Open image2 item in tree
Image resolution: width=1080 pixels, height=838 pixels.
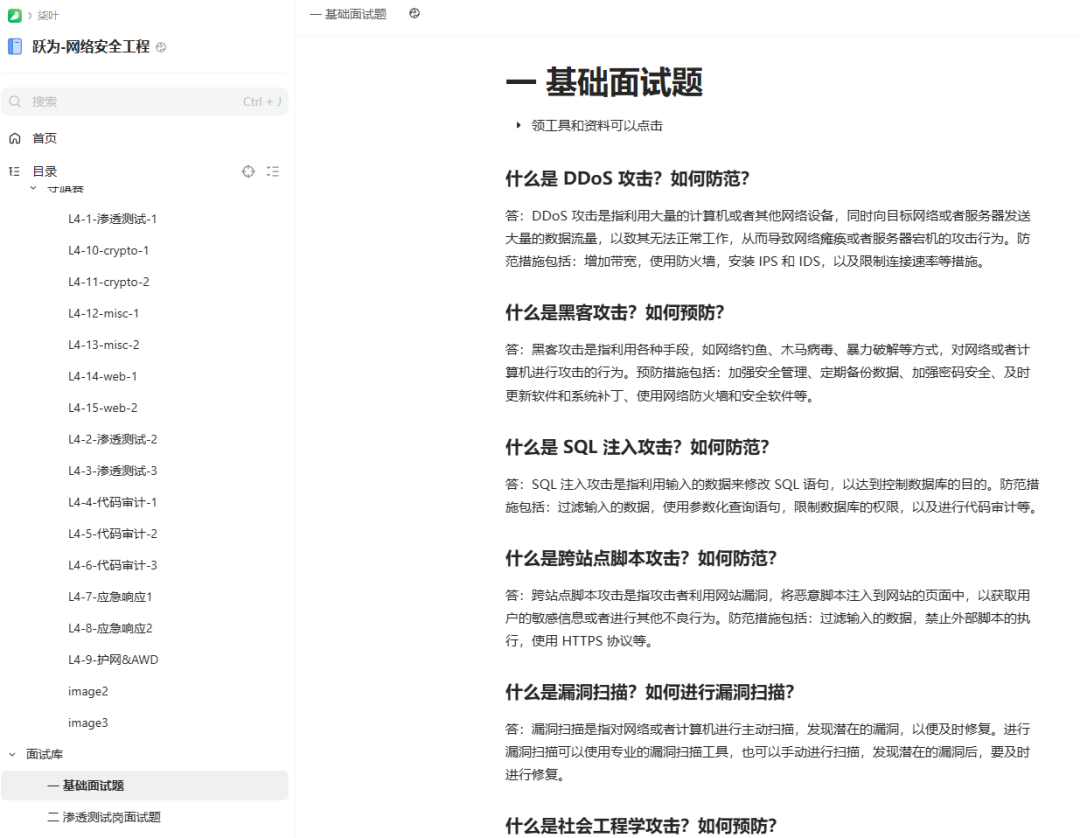[87, 691]
